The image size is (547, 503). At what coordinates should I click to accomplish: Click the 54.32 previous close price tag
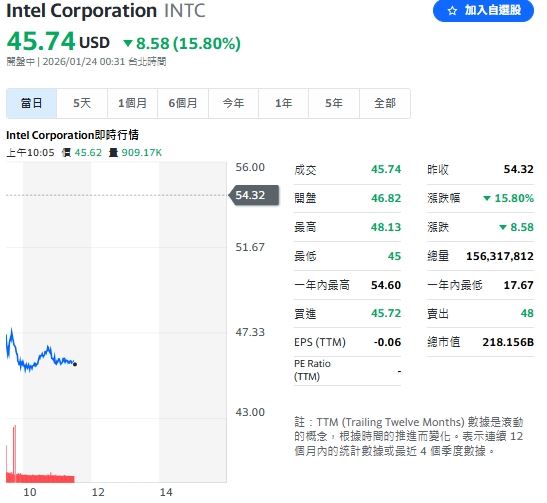tap(254, 195)
